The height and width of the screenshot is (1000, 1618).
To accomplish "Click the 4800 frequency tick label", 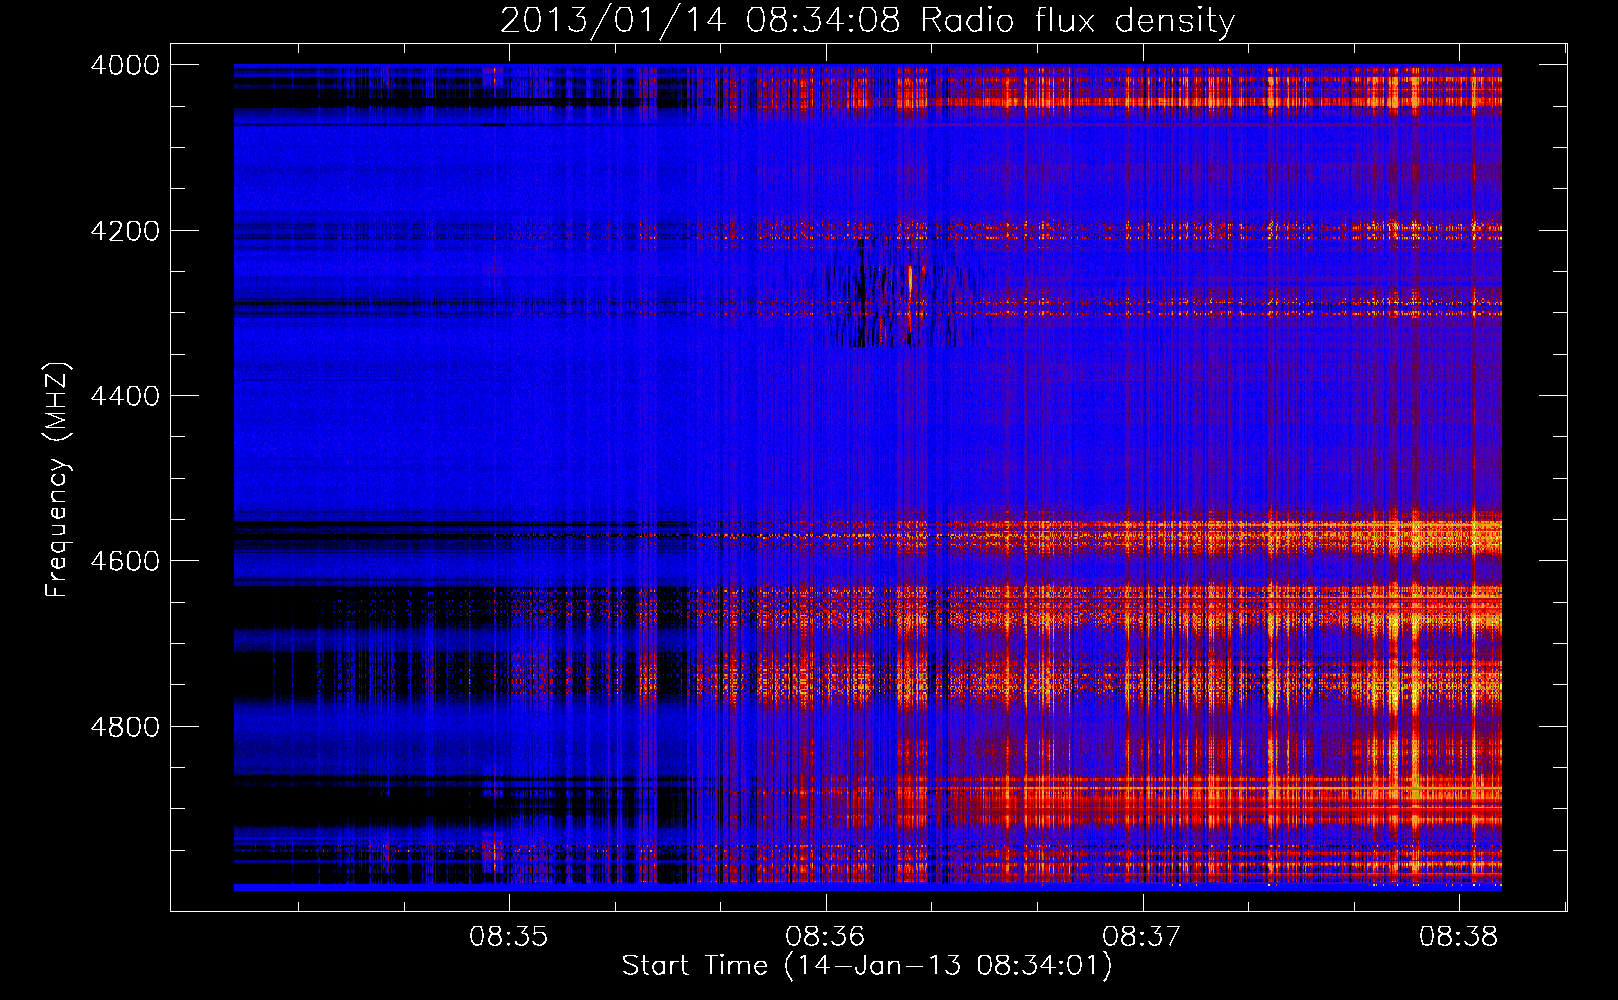I will 125,726.
